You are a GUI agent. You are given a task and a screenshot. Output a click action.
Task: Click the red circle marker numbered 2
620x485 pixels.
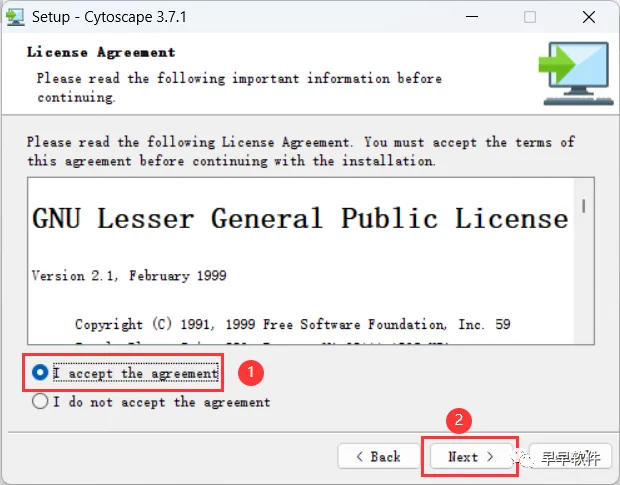(459, 420)
